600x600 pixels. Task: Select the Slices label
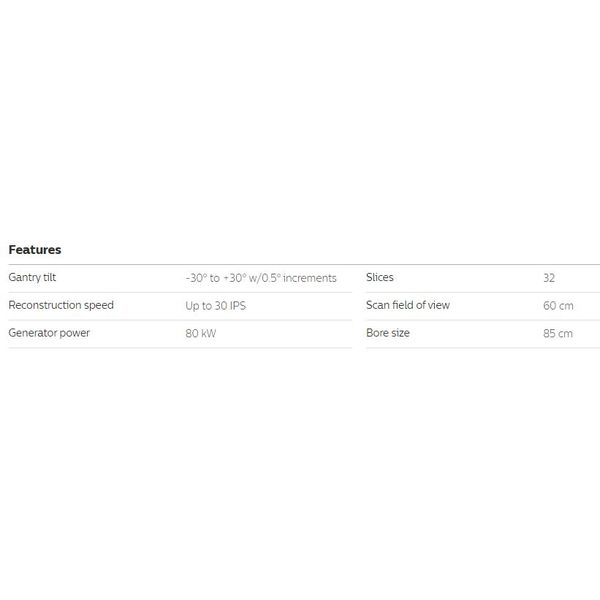[380, 277]
